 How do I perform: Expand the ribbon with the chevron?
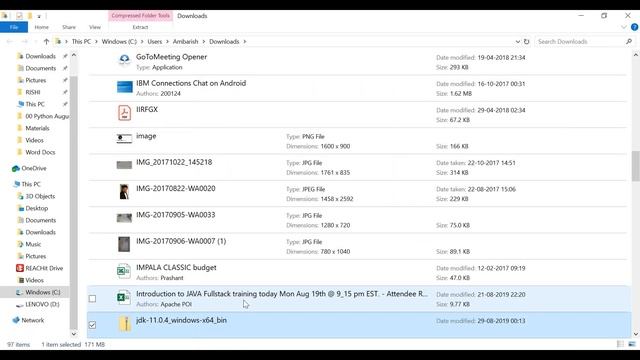click(624, 27)
